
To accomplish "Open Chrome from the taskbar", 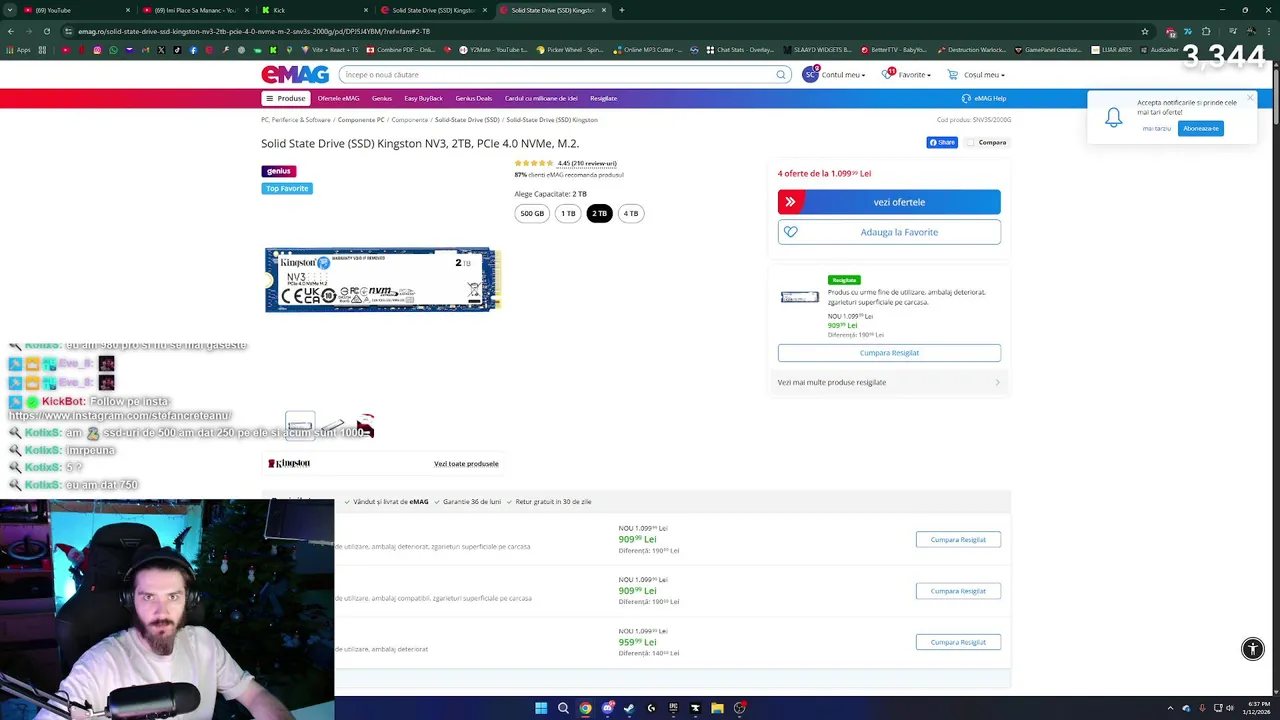I will point(585,708).
